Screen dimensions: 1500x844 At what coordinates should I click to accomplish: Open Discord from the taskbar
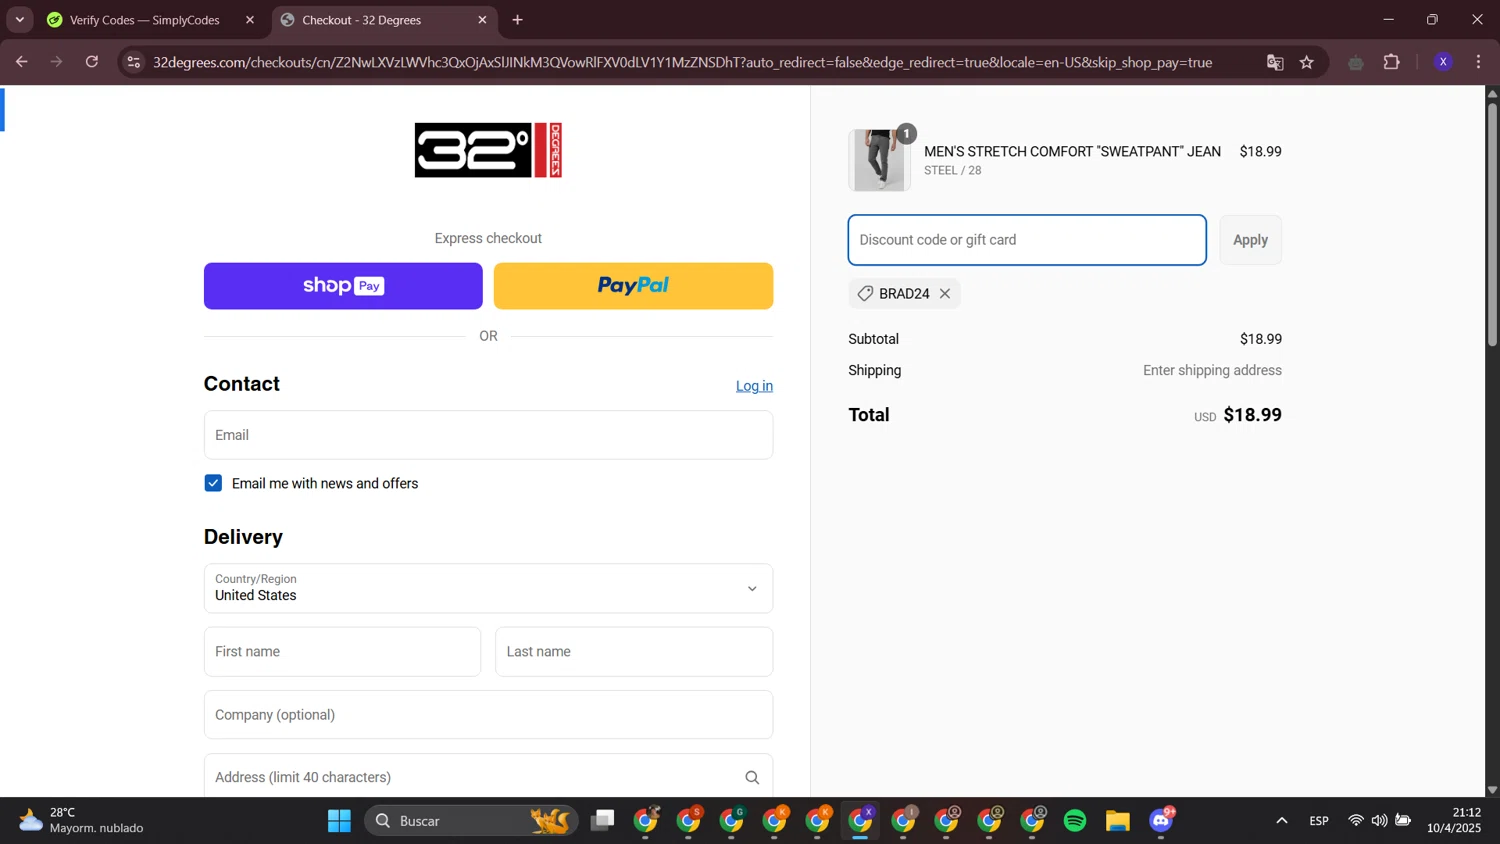1161,821
